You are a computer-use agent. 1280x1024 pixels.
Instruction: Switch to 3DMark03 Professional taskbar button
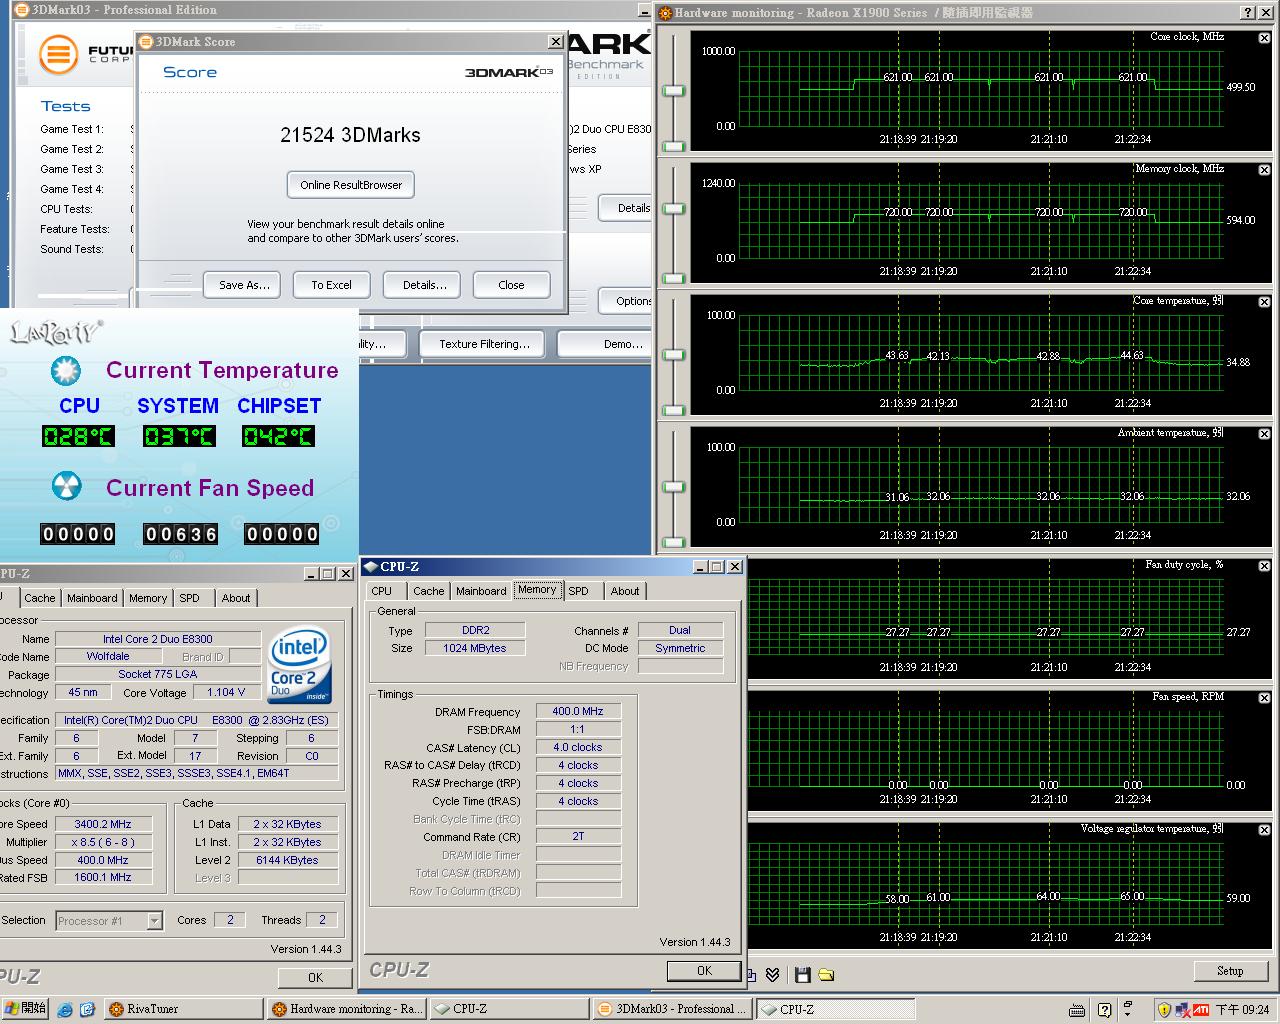click(673, 1009)
